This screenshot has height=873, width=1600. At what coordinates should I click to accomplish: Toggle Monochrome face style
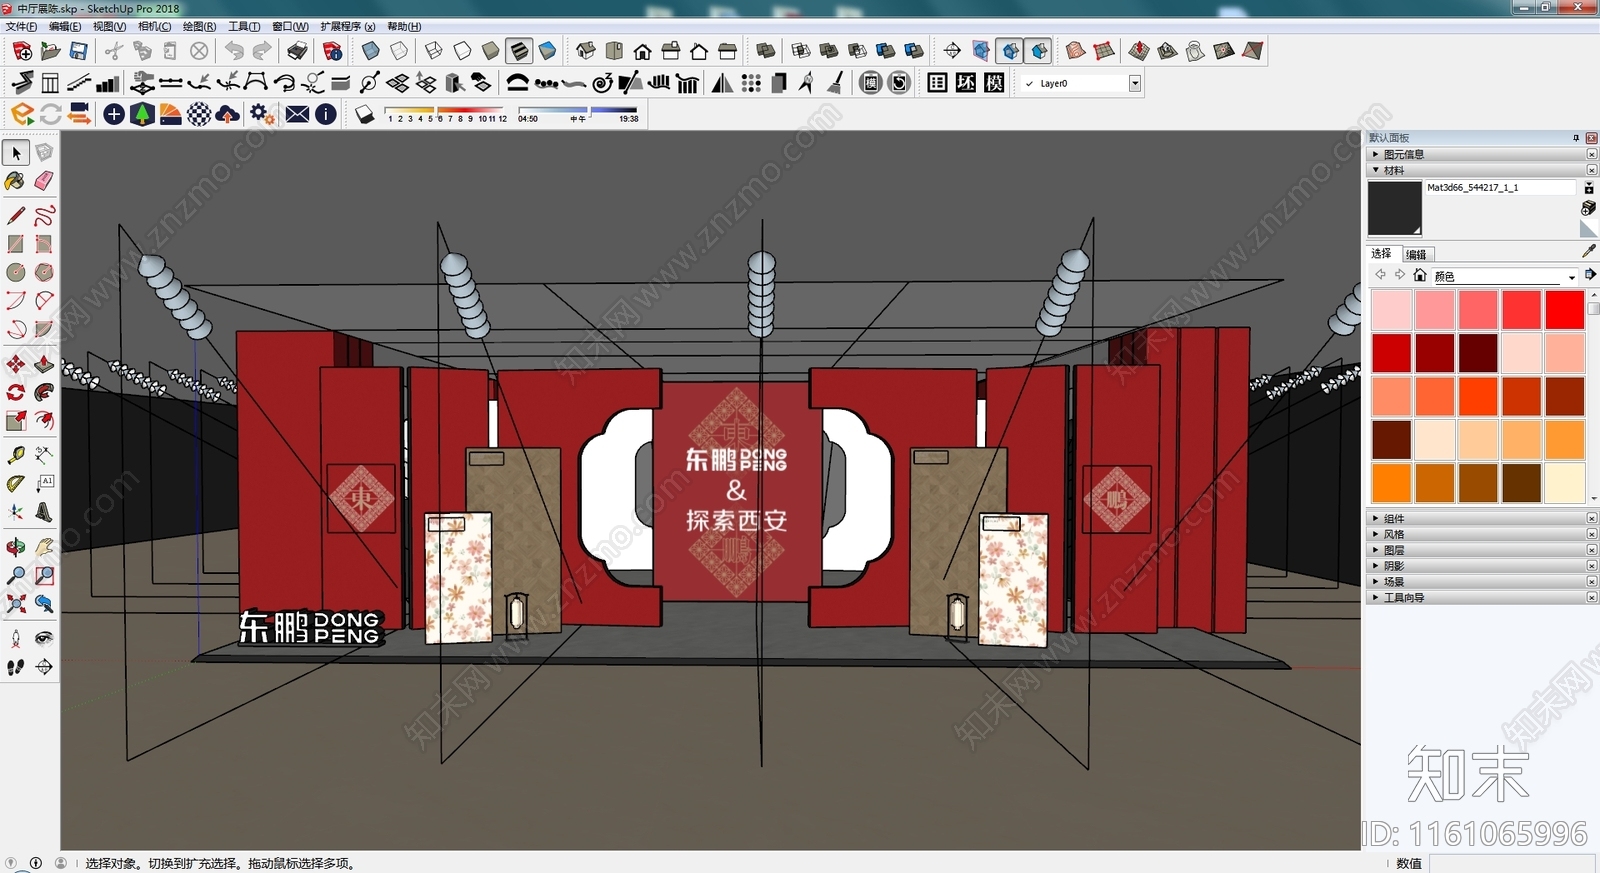tap(547, 51)
